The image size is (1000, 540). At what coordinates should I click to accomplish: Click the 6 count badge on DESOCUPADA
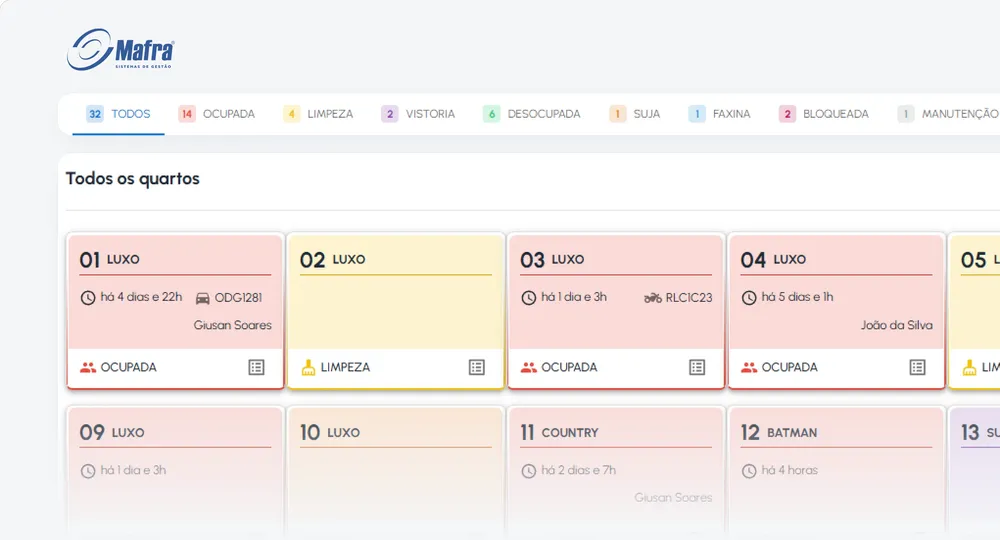tap(491, 114)
